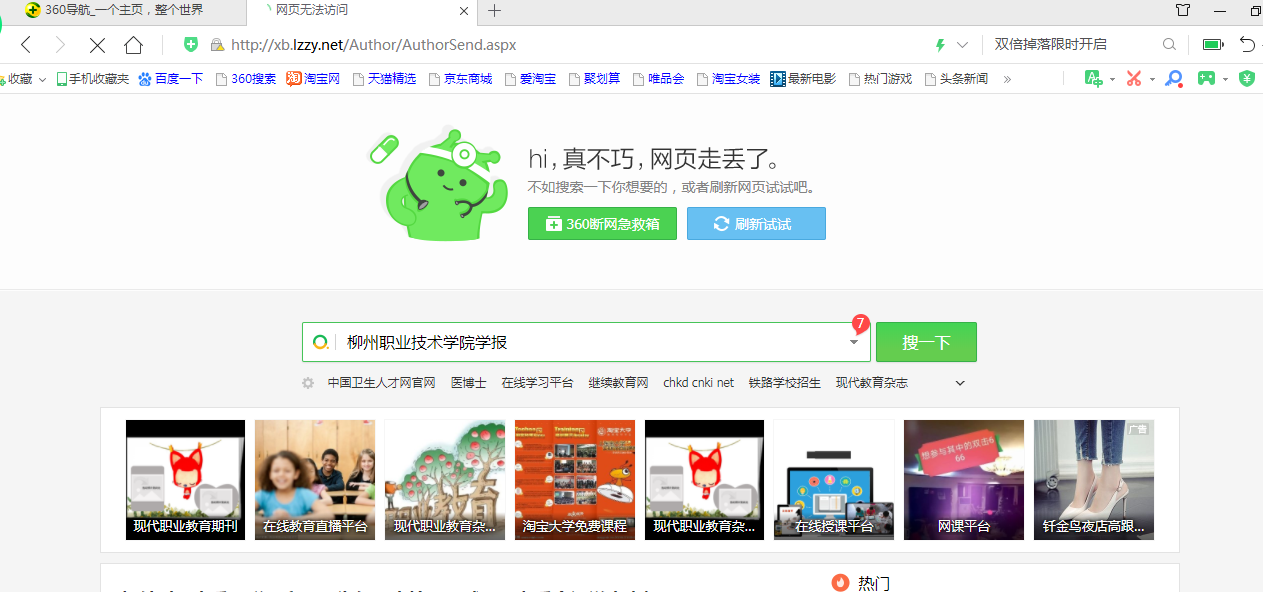1263x592 pixels.
Task: Click the red 7 notification badge
Action: click(860, 323)
